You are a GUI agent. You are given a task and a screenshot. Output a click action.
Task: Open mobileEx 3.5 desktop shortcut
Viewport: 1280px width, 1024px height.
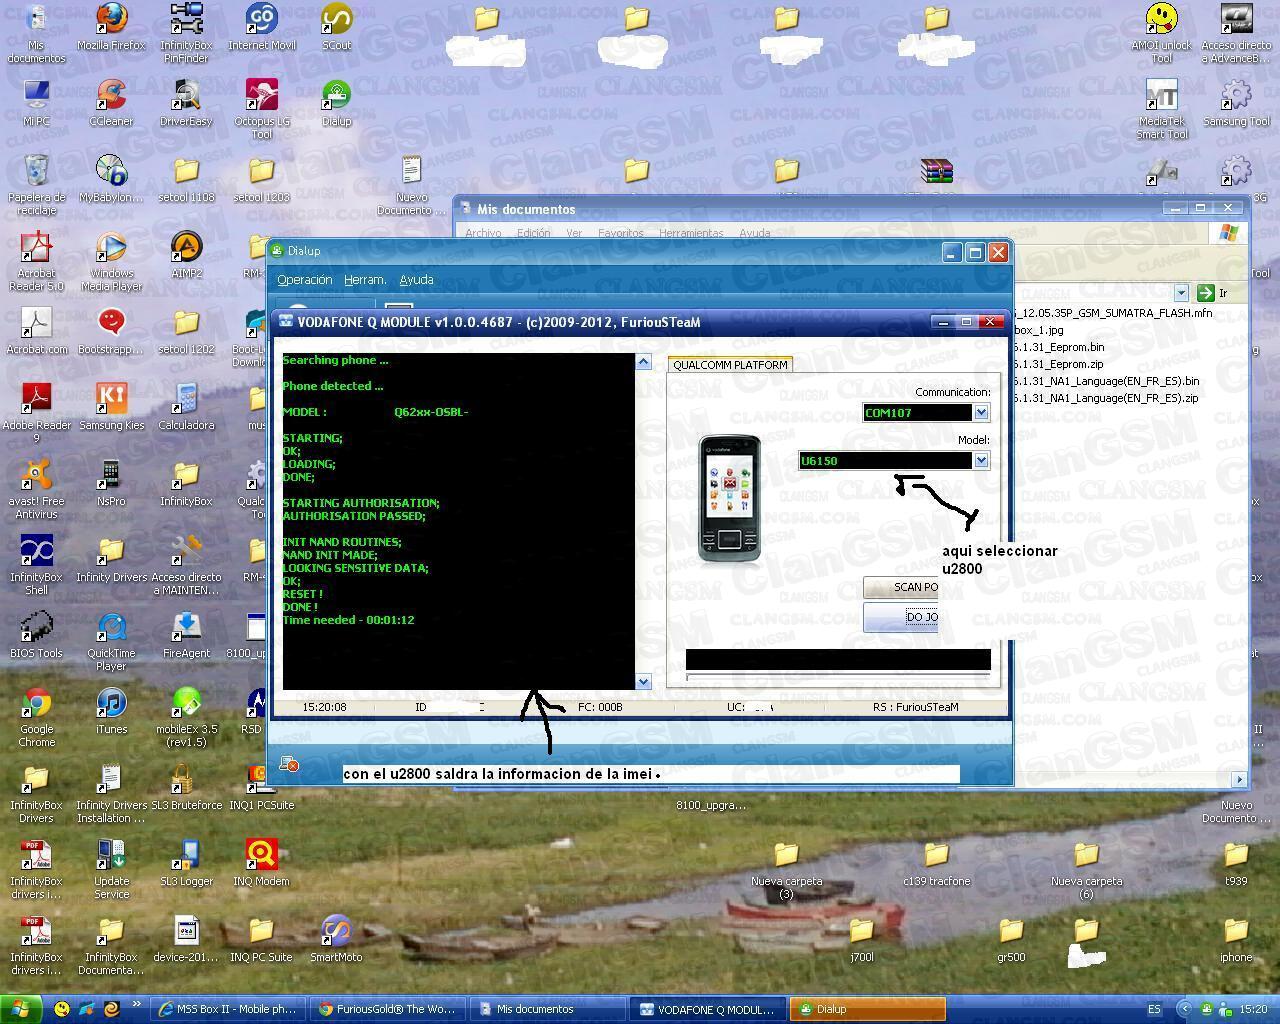(x=186, y=717)
